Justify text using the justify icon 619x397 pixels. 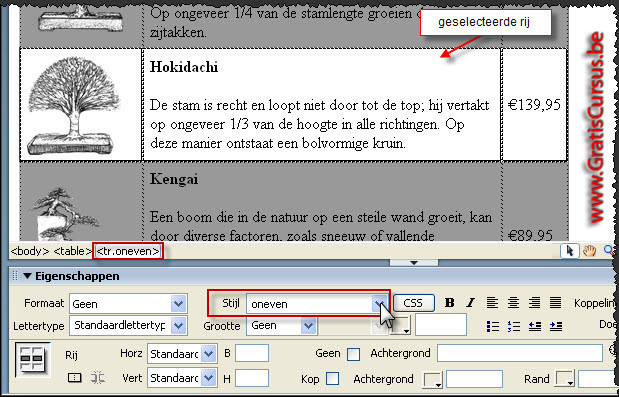point(555,303)
